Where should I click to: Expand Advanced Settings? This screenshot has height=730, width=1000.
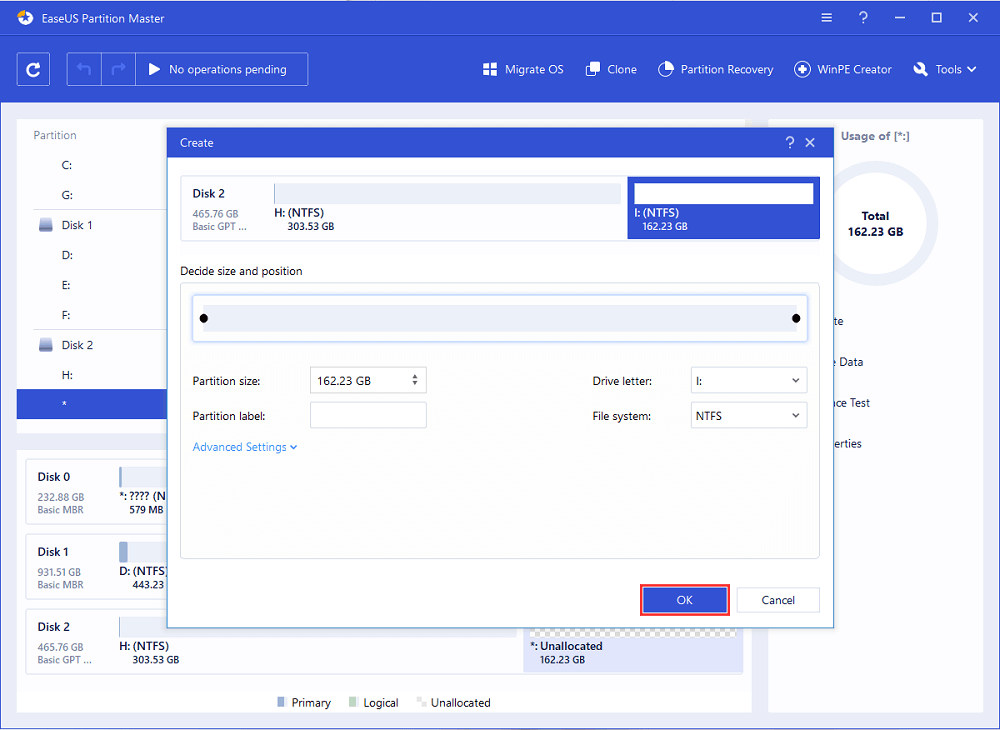[x=245, y=447]
